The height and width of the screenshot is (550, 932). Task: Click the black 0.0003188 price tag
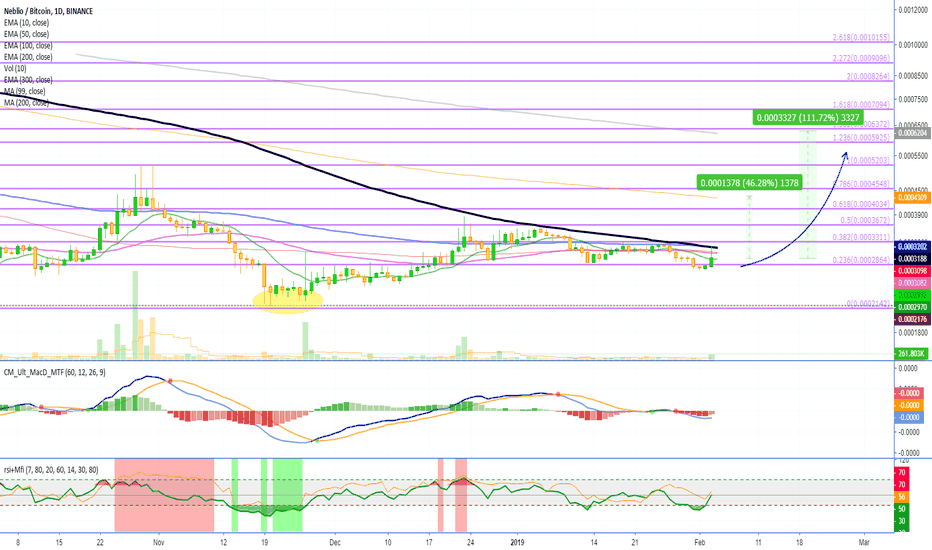click(912, 259)
